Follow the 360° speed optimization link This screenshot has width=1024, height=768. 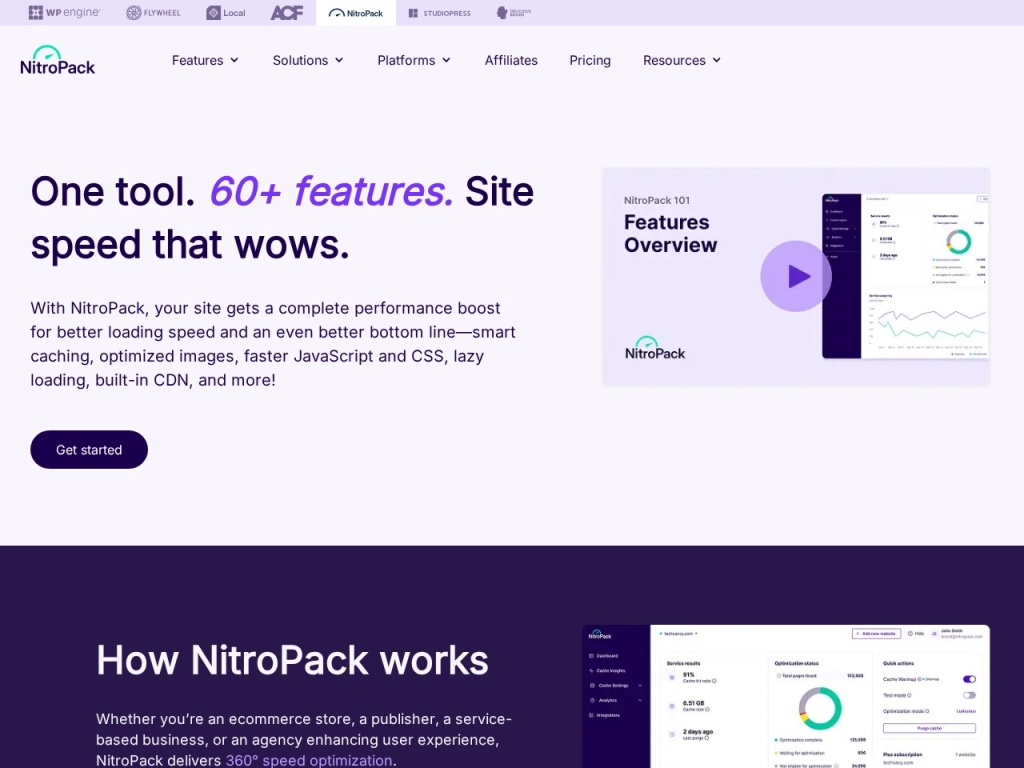tap(309, 760)
